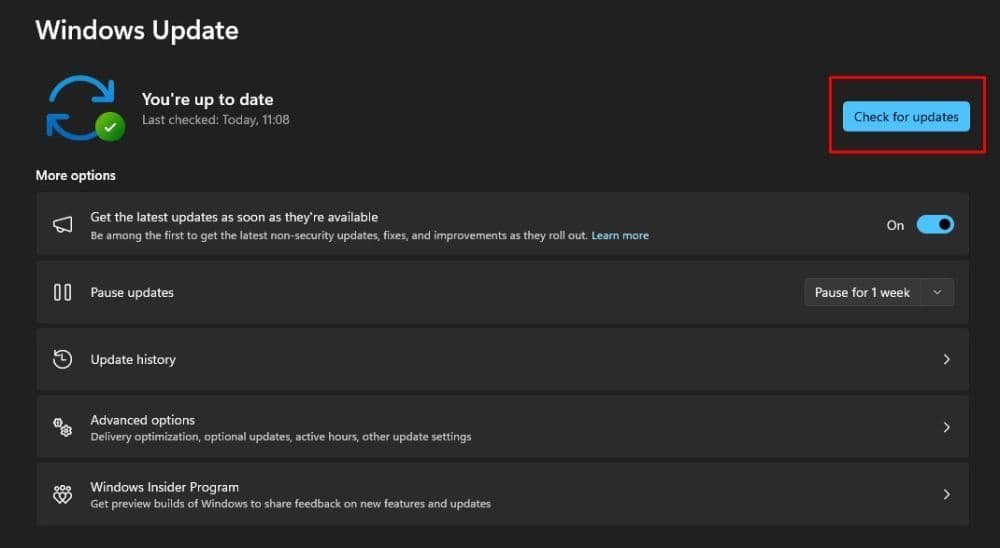Click the Check for updates button
Image resolution: width=1000 pixels, height=548 pixels.
[906, 117]
